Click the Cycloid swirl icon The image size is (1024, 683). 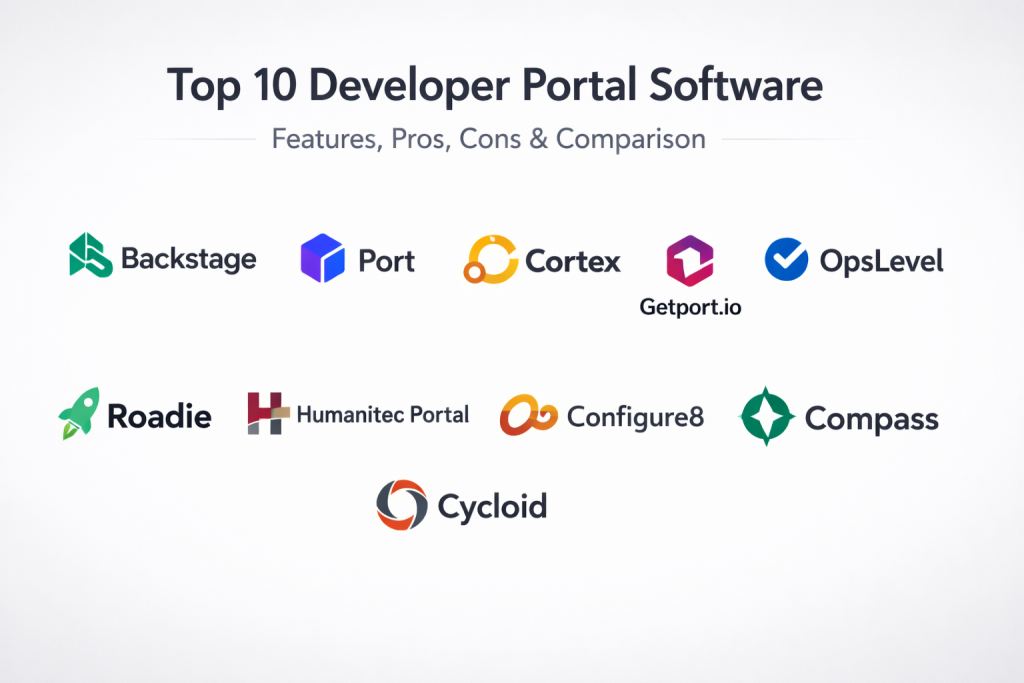click(x=401, y=505)
